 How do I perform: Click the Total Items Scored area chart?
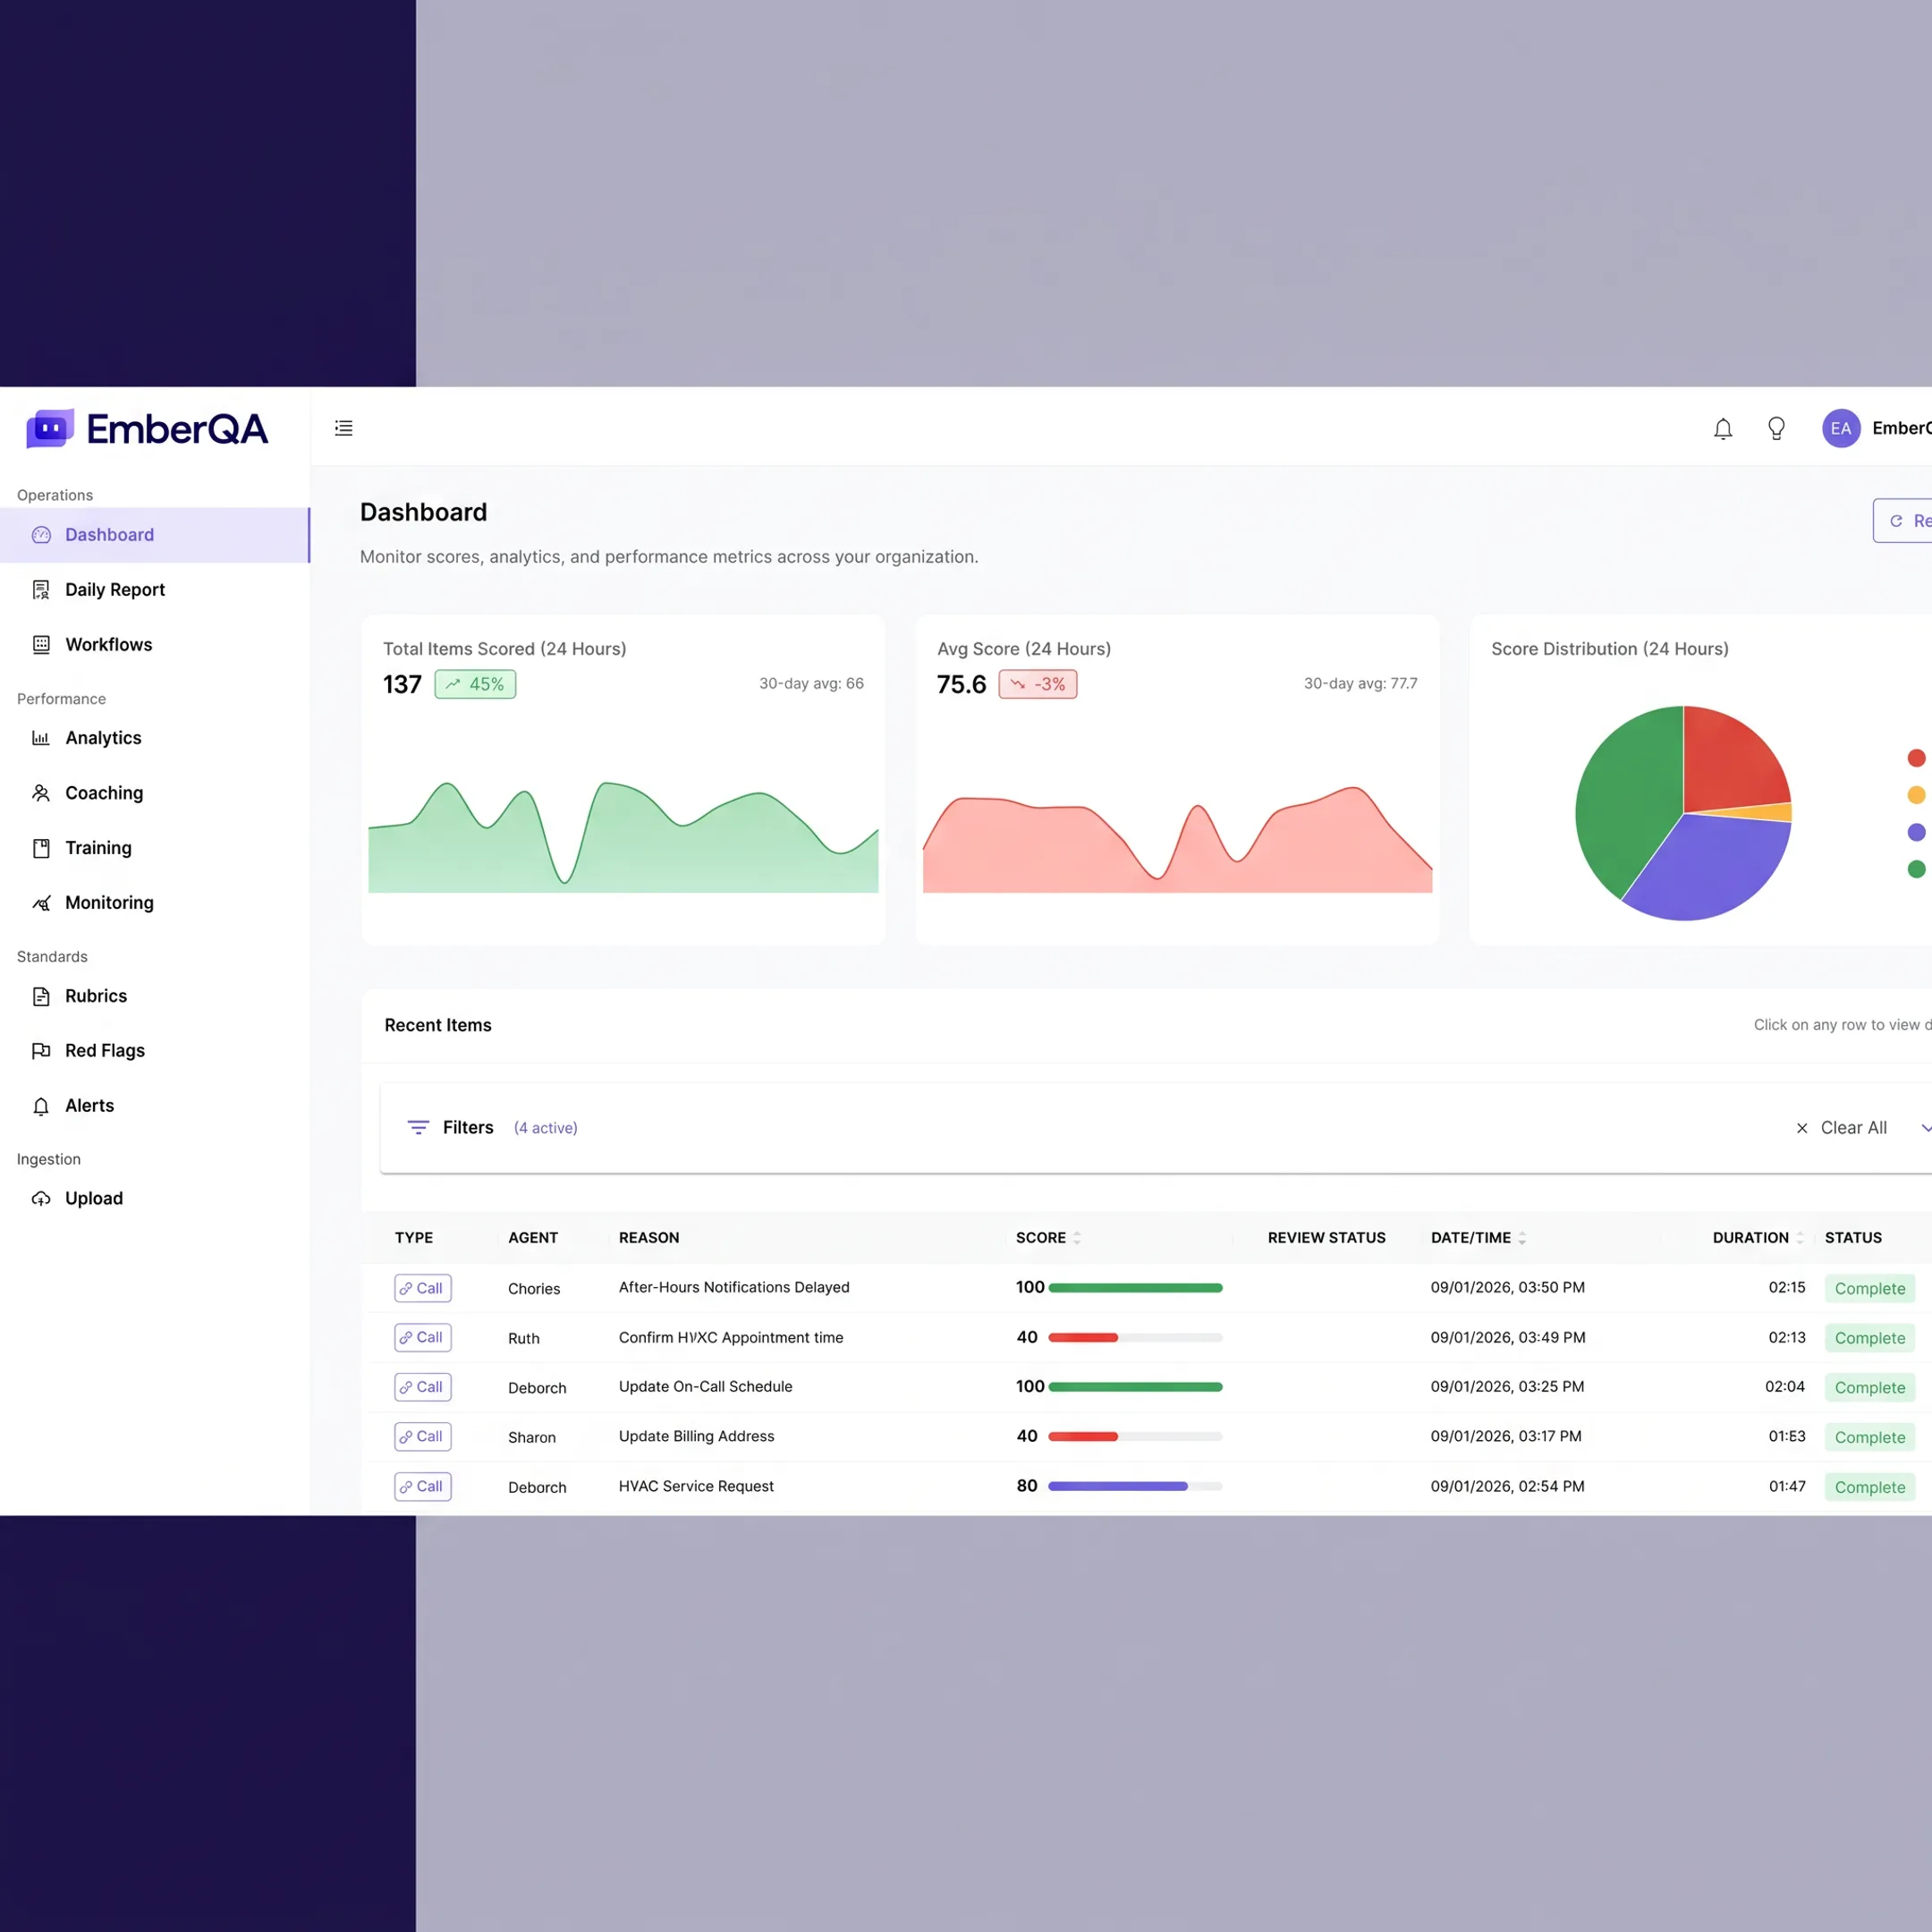pos(623,837)
